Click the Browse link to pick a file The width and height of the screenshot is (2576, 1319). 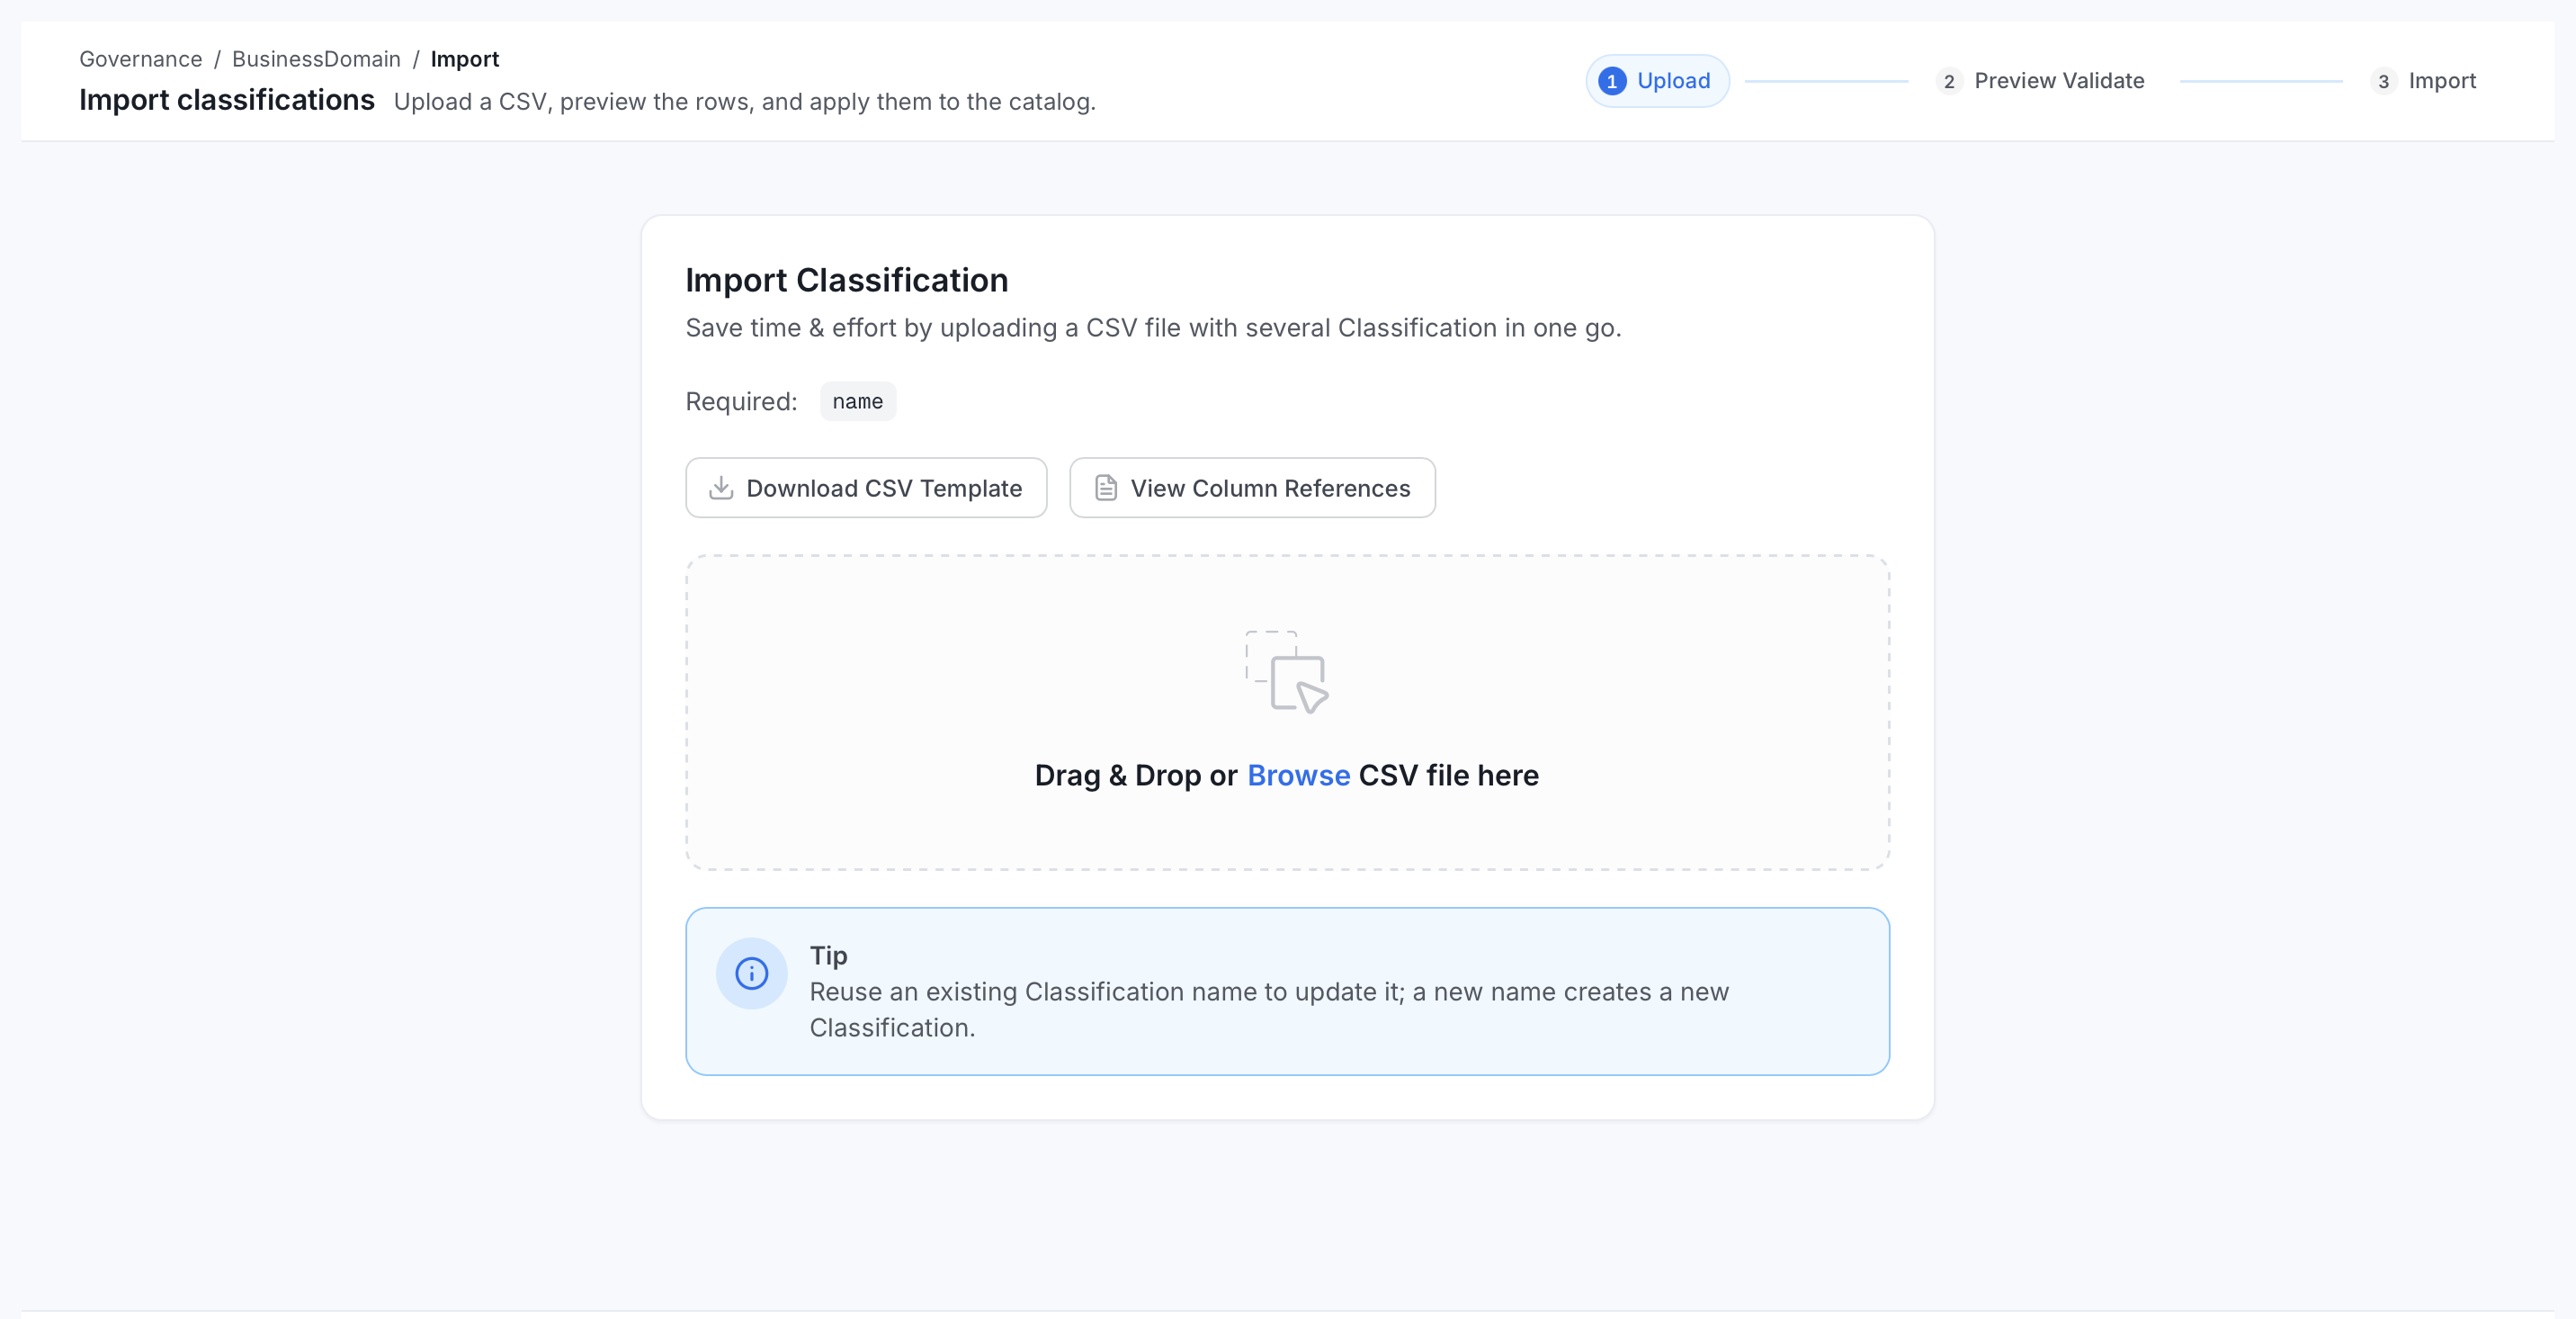coord(1298,775)
